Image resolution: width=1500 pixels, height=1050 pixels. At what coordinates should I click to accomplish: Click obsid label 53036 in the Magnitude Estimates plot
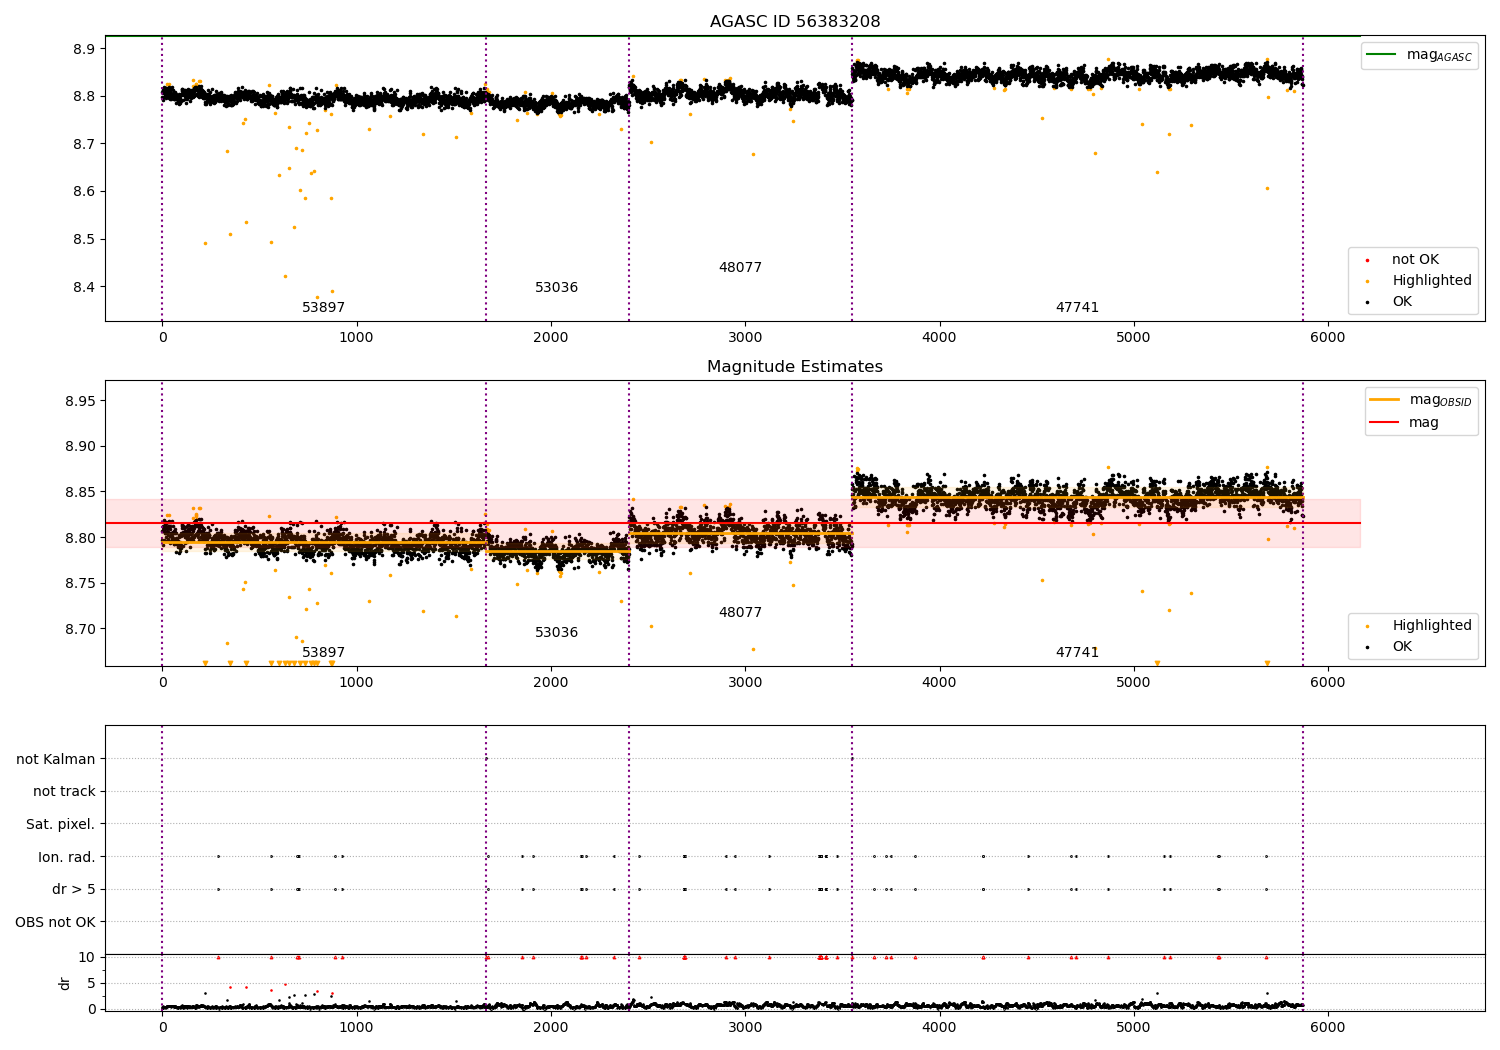coord(557,633)
